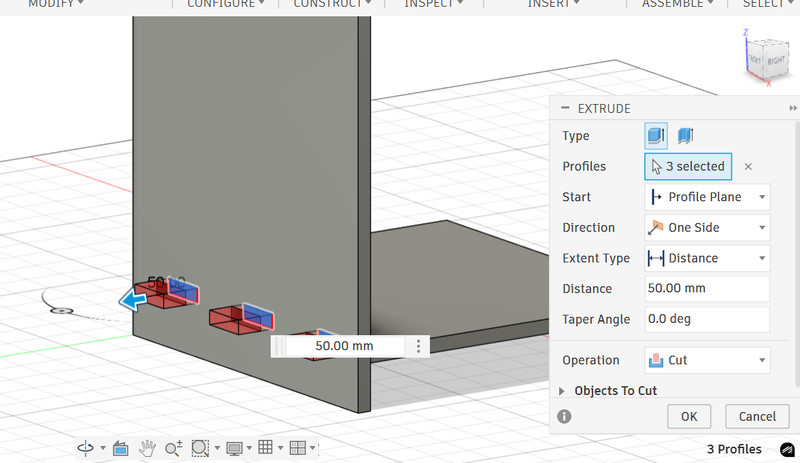The image size is (800, 463).
Task: Open the Zoom Window dropdown arrow
Action: (217, 448)
